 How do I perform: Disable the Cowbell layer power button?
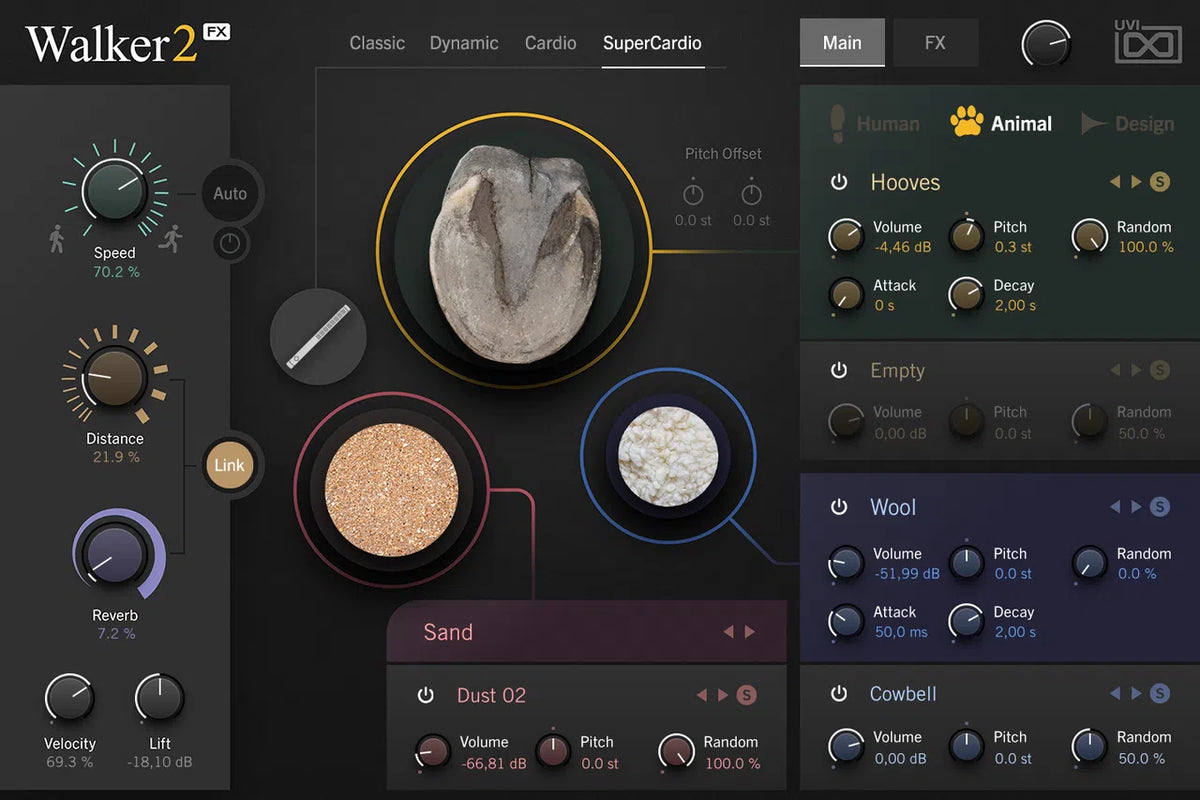839,694
